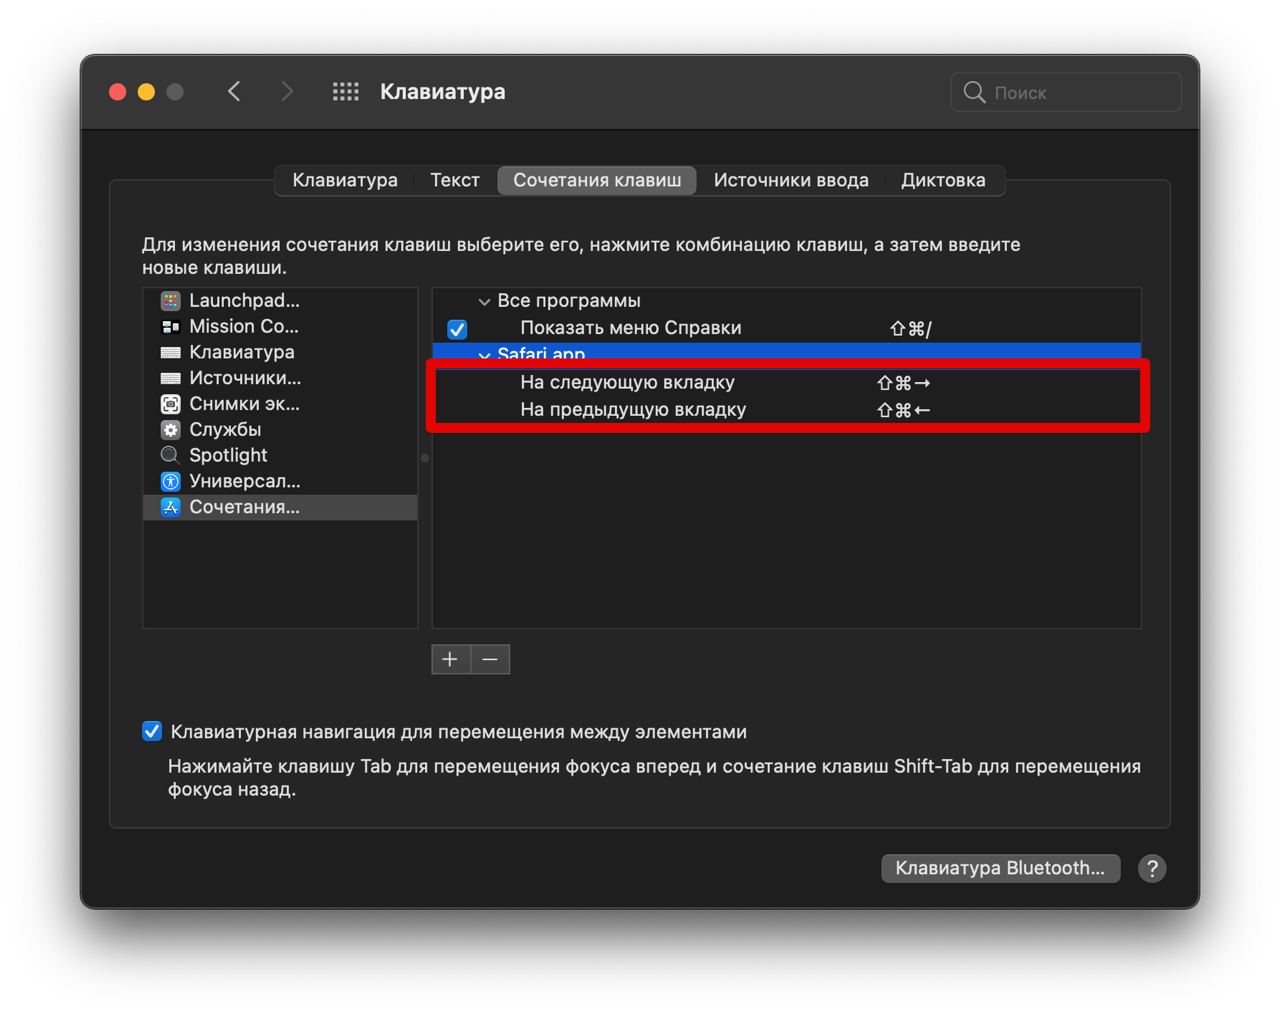Click the Mission Control icon

point(171,326)
